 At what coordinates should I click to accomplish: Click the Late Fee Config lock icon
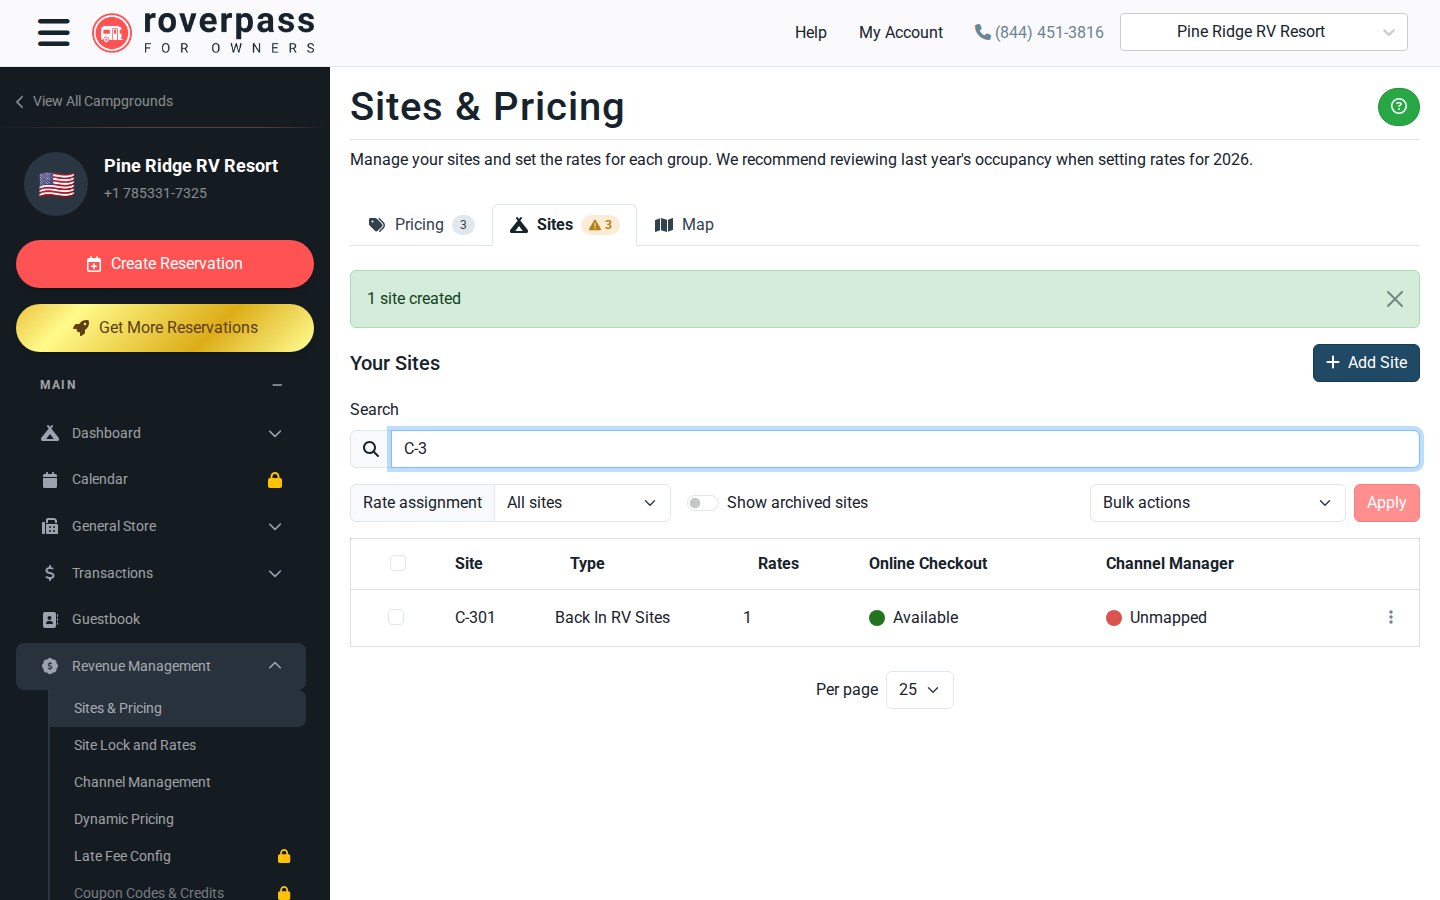point(284,856)
